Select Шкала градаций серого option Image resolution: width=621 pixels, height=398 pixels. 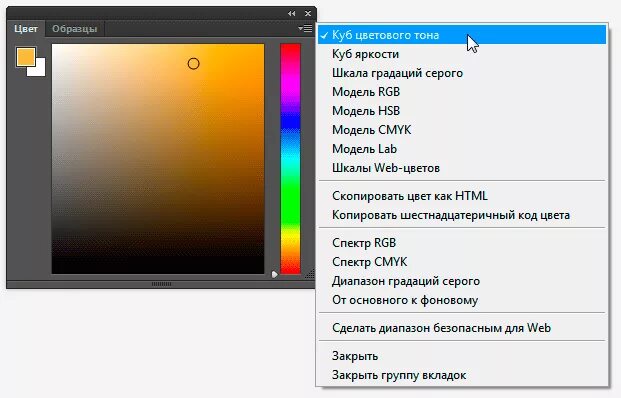pos(462,73)
